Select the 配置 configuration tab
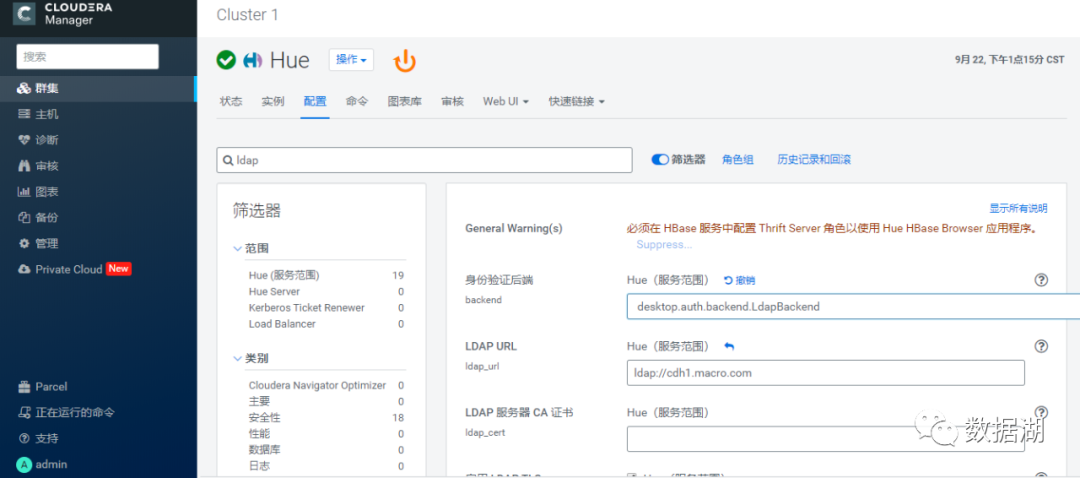The image size is (1080, 478). click(x=315, y=101)
